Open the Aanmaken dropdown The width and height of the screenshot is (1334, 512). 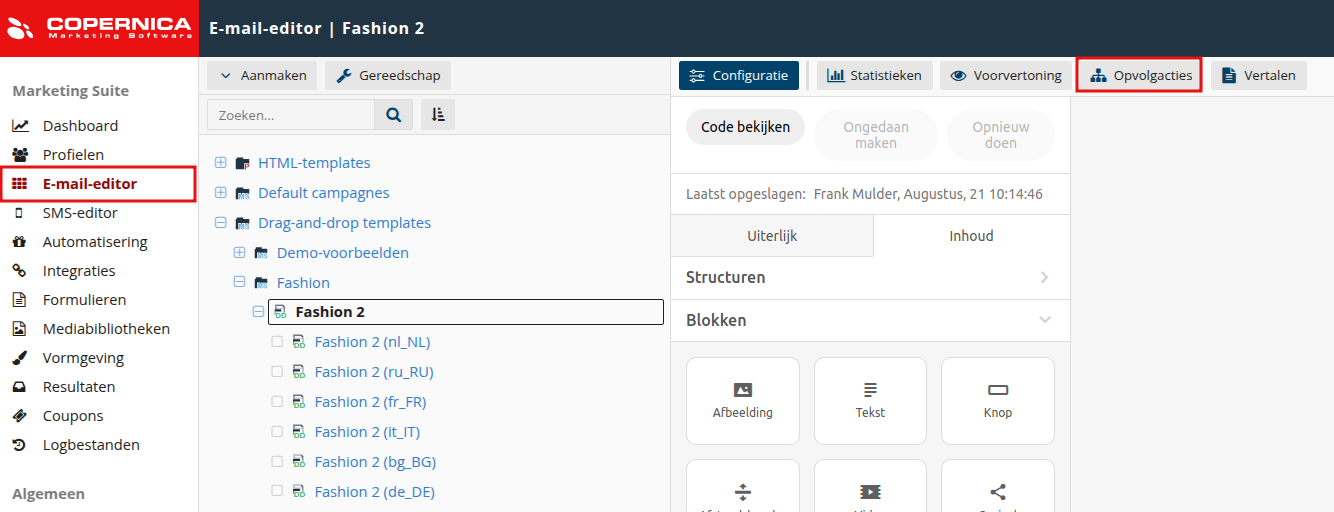click(263, 75)
